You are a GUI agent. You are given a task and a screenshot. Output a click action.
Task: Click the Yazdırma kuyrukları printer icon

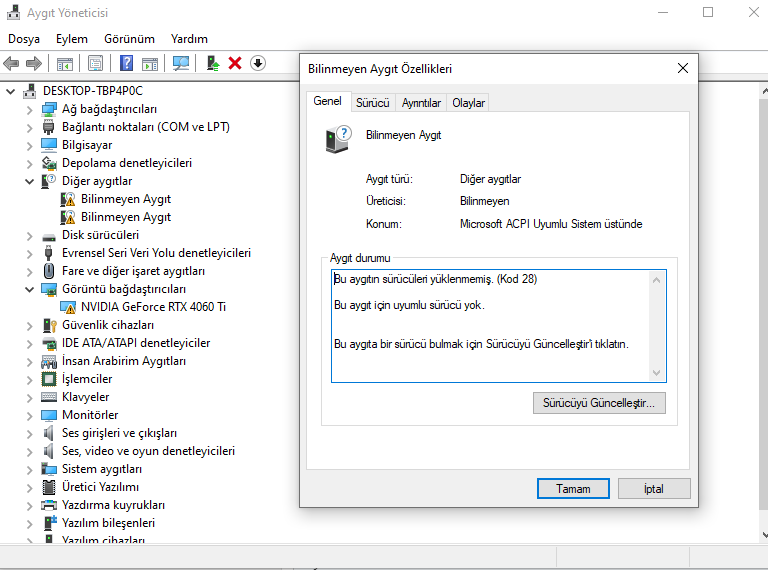[49, 505]
